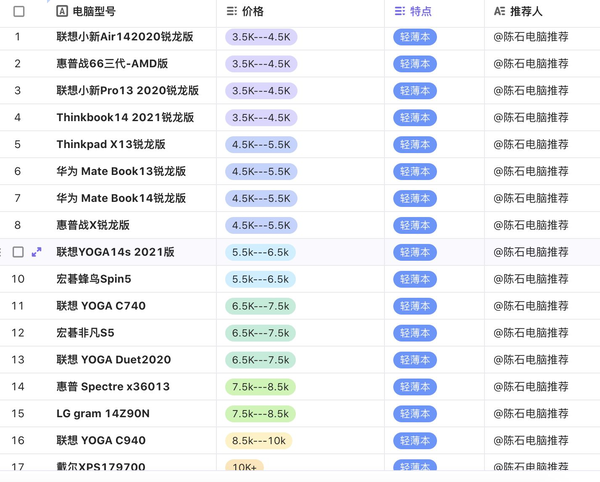Screen dimensions: 600x482
Task: Click the 8.5k---10k price tag
Action: (x=259, y=441)
